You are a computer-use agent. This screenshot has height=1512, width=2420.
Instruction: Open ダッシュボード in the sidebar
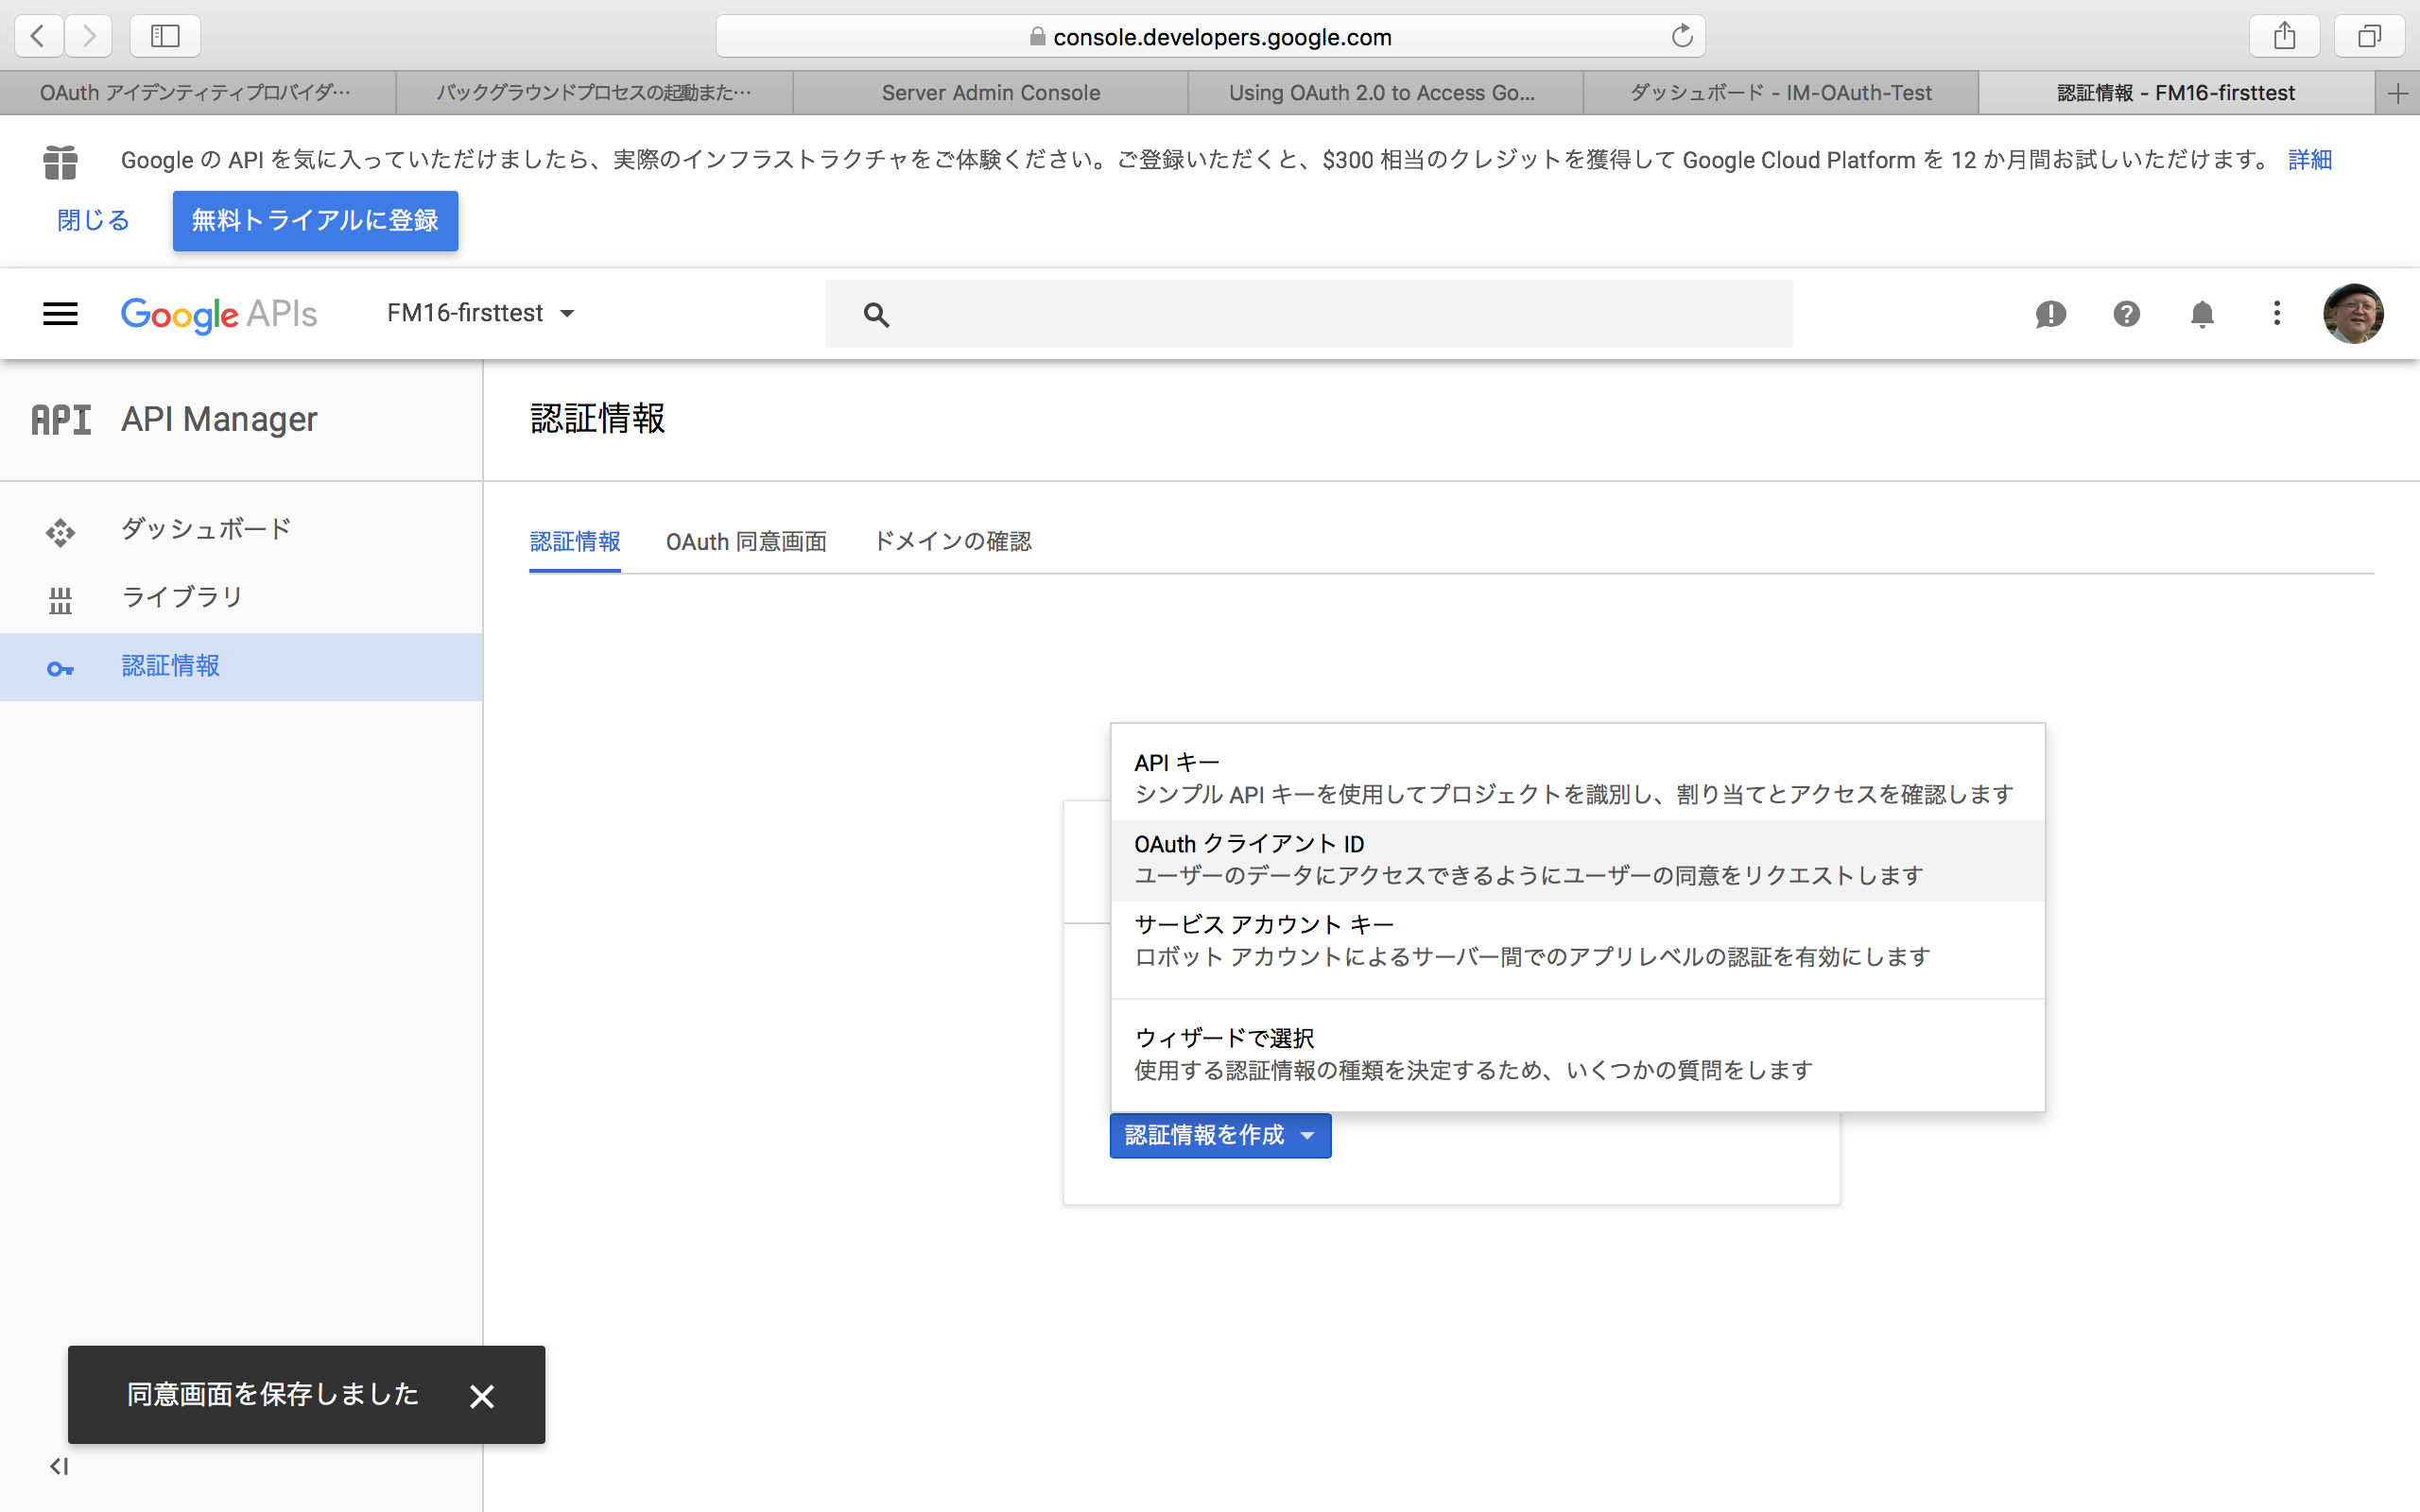[241, 529]
